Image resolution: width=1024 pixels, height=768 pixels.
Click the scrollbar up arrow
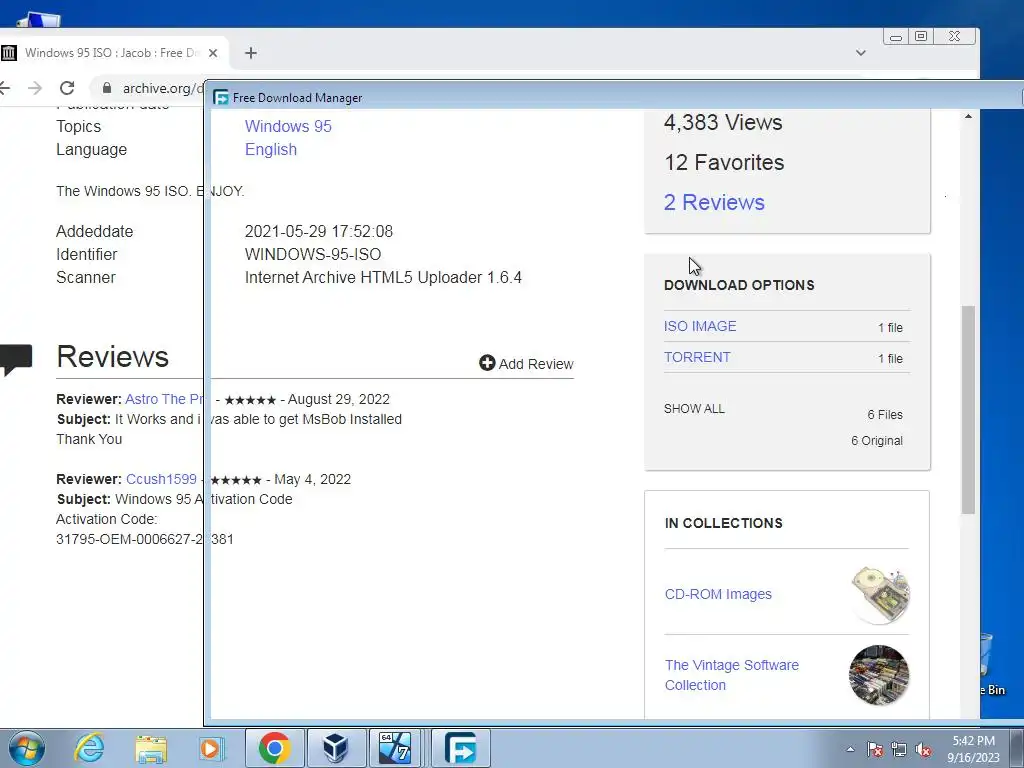968,116
